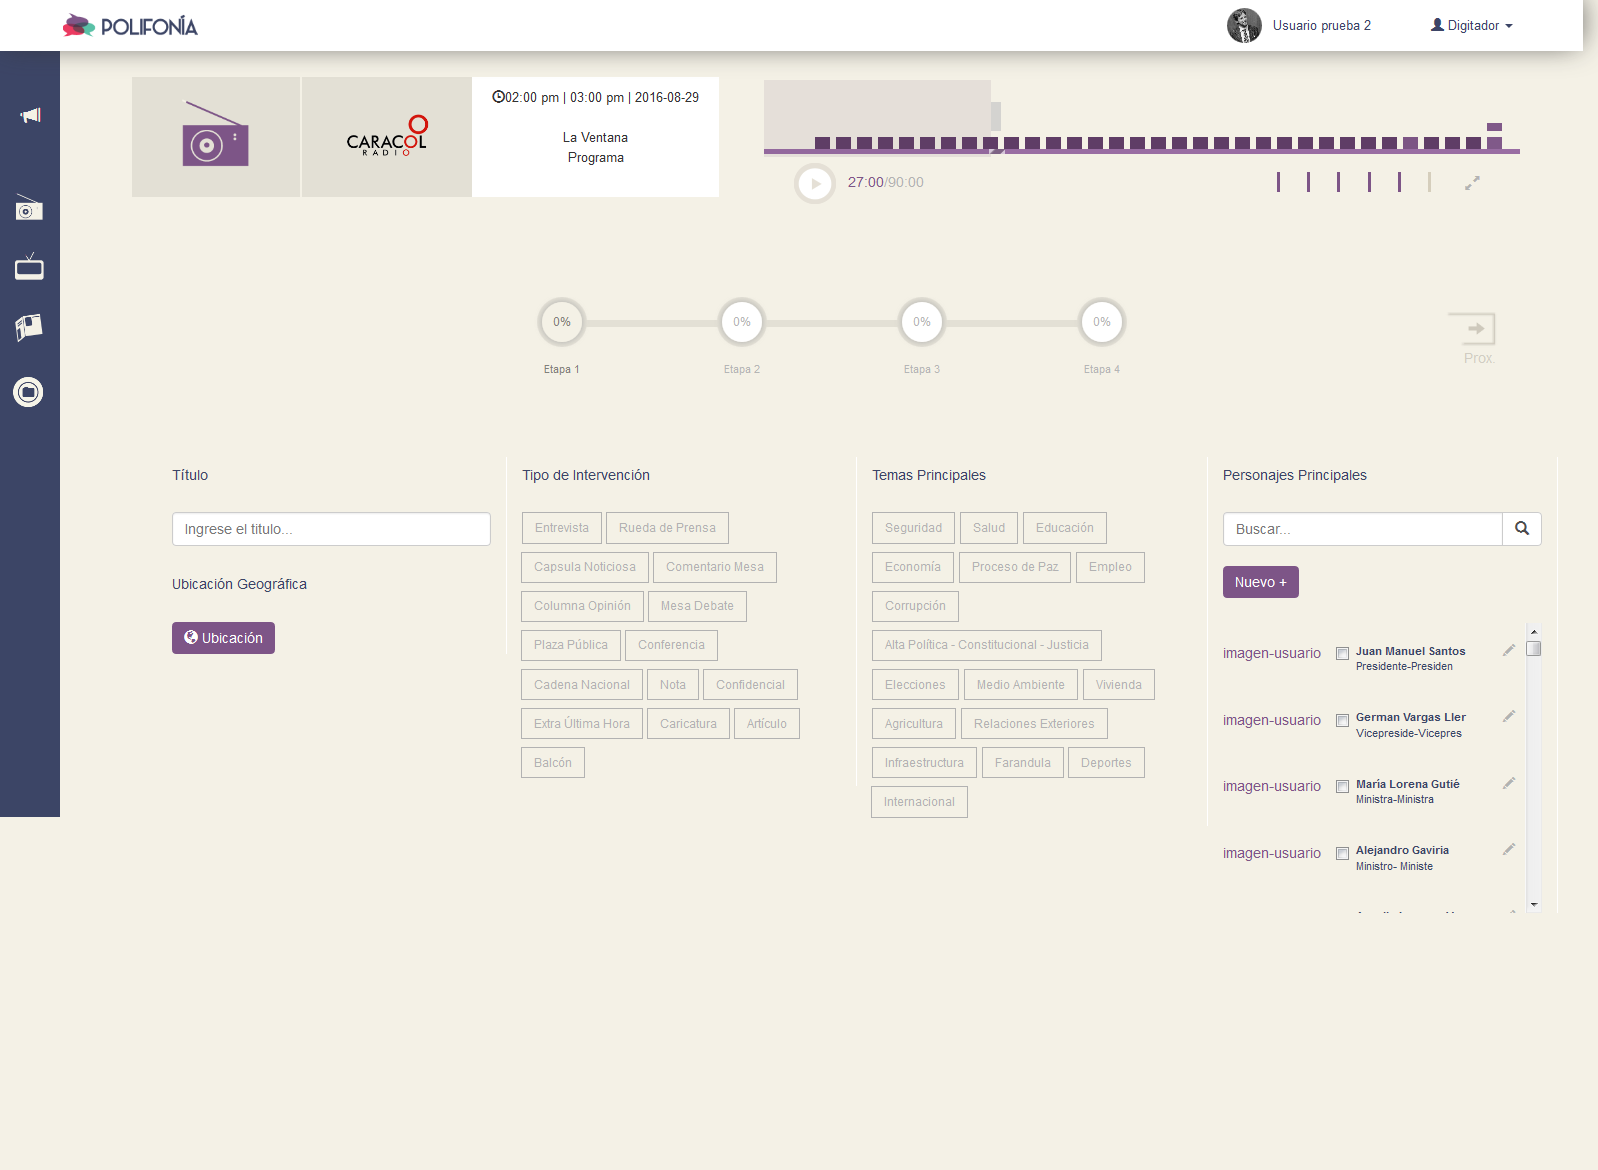
Task: Click the round archive icon in sidebar
Action: (28, 392)
